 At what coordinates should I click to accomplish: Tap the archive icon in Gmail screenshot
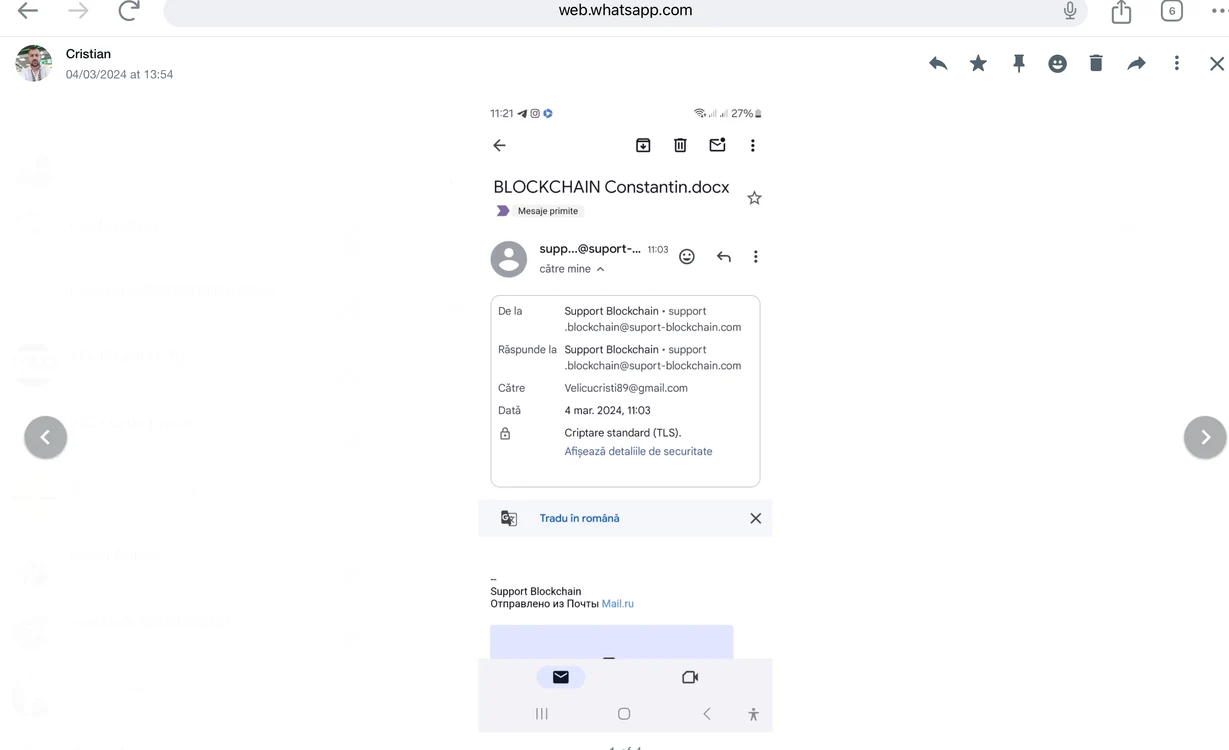pos(643,145)
